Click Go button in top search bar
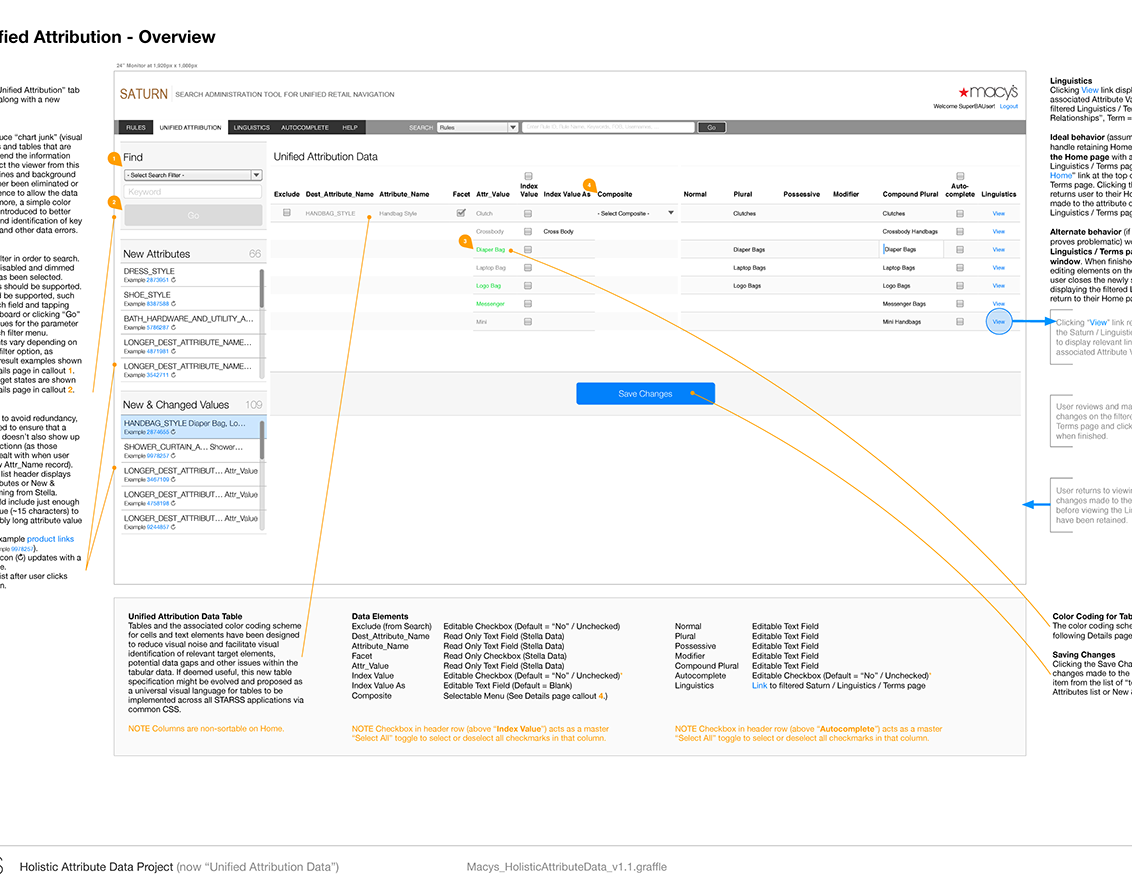Image resolution: width=1132 pixels, height=886 pixels. coord(711,127)
